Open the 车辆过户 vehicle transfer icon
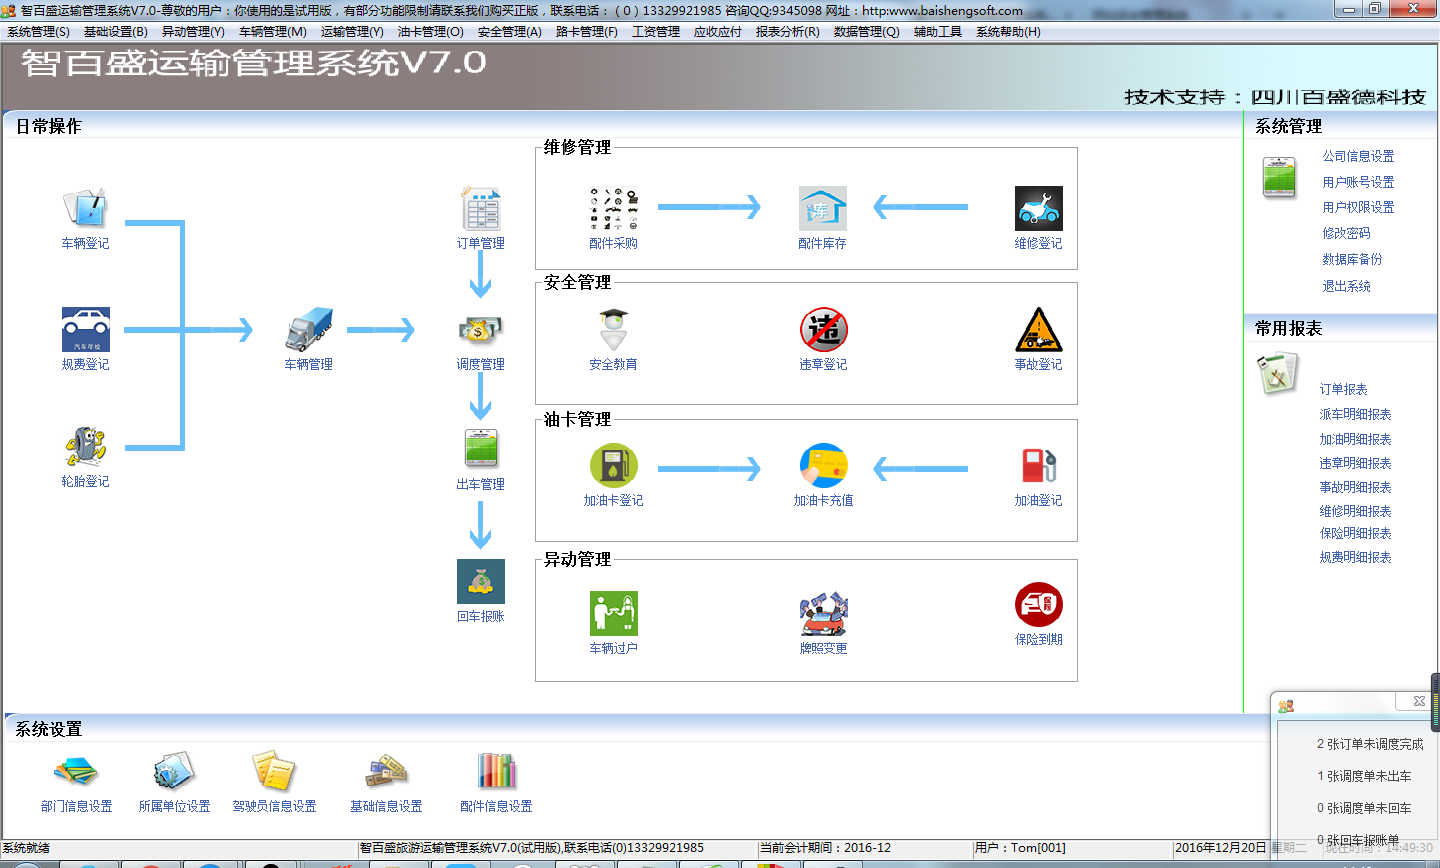This screenshot has width=1440, height=868. [613, 613]
